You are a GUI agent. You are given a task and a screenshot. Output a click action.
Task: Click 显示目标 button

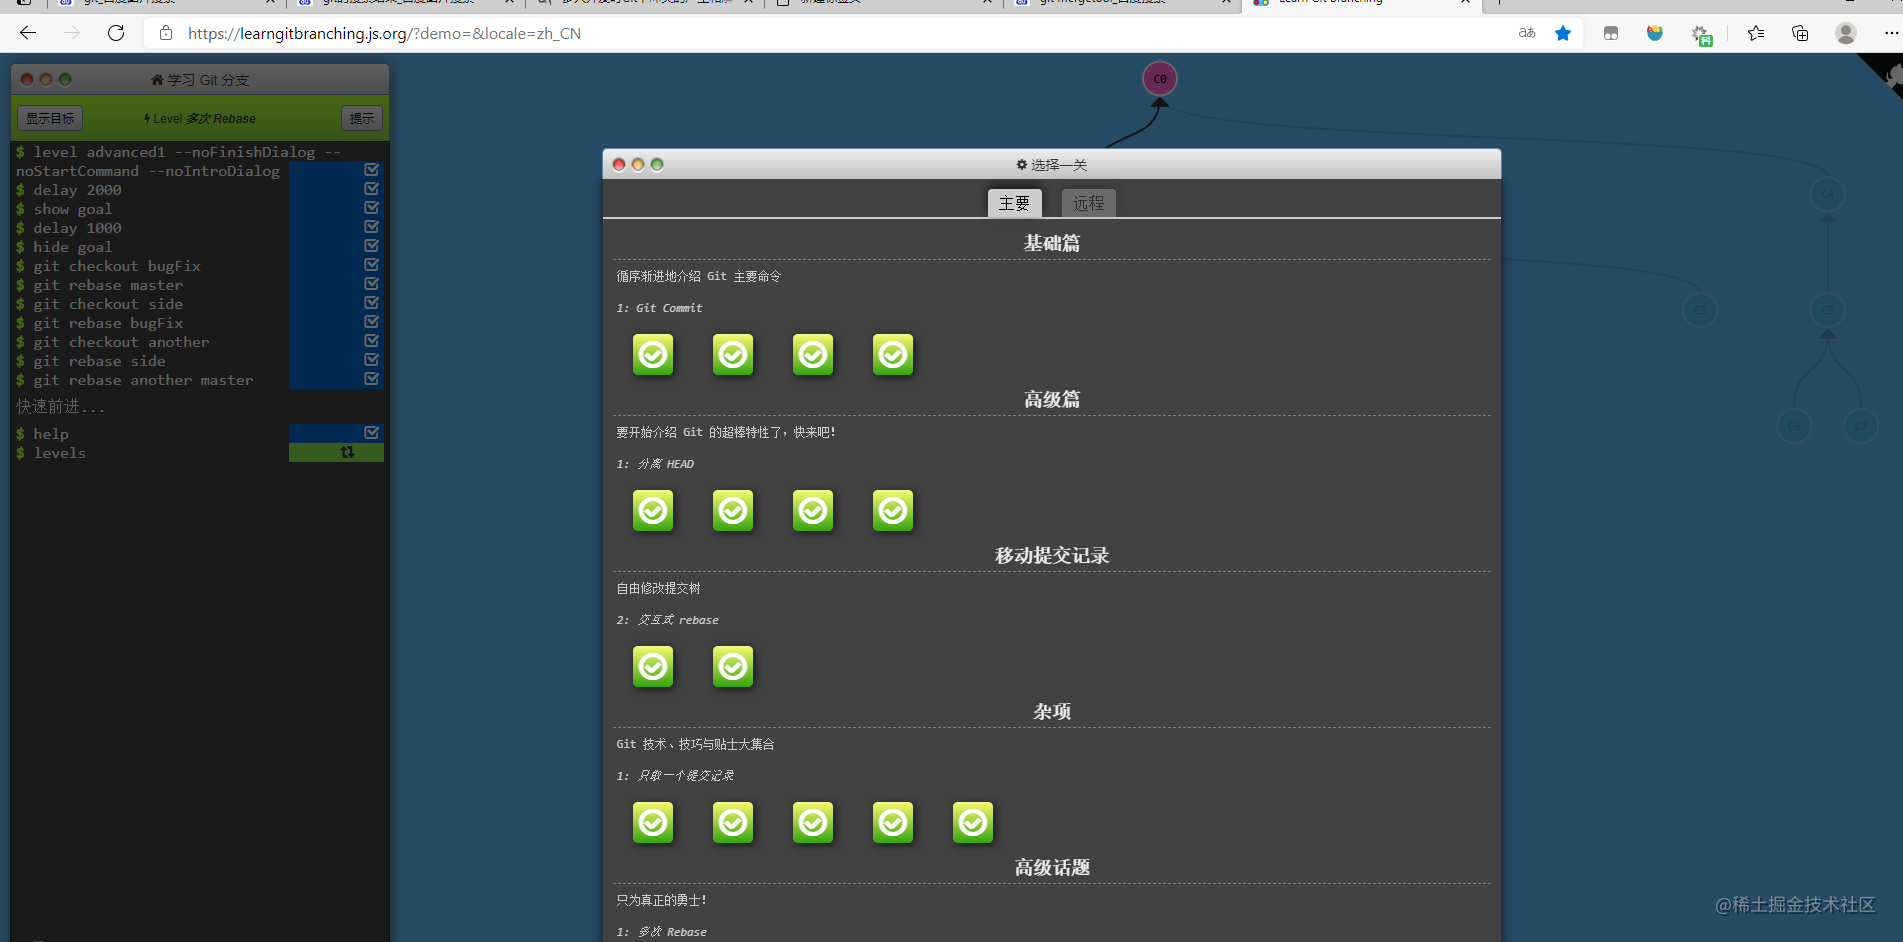click(50, 118)
